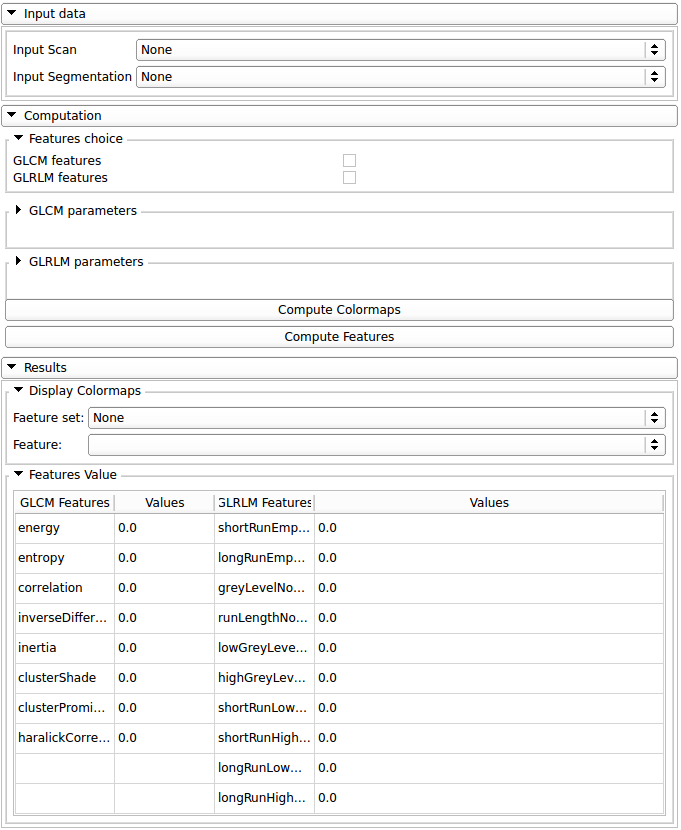The image size is (681, 830).
Task: Click the Compute Features button
Action: tap(339, 337)
